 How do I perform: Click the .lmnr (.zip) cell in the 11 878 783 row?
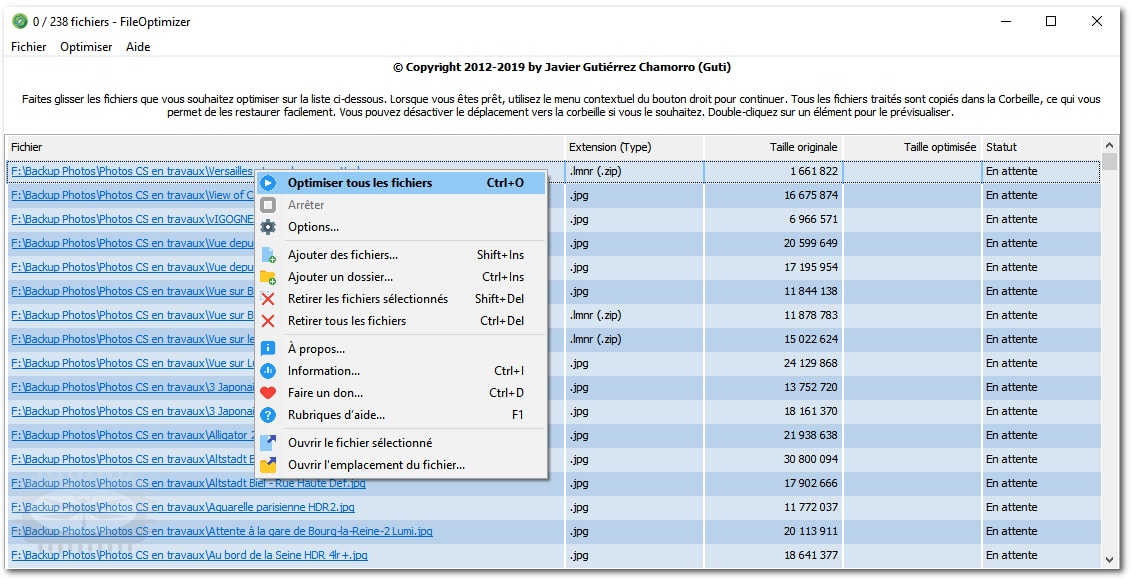634,315
